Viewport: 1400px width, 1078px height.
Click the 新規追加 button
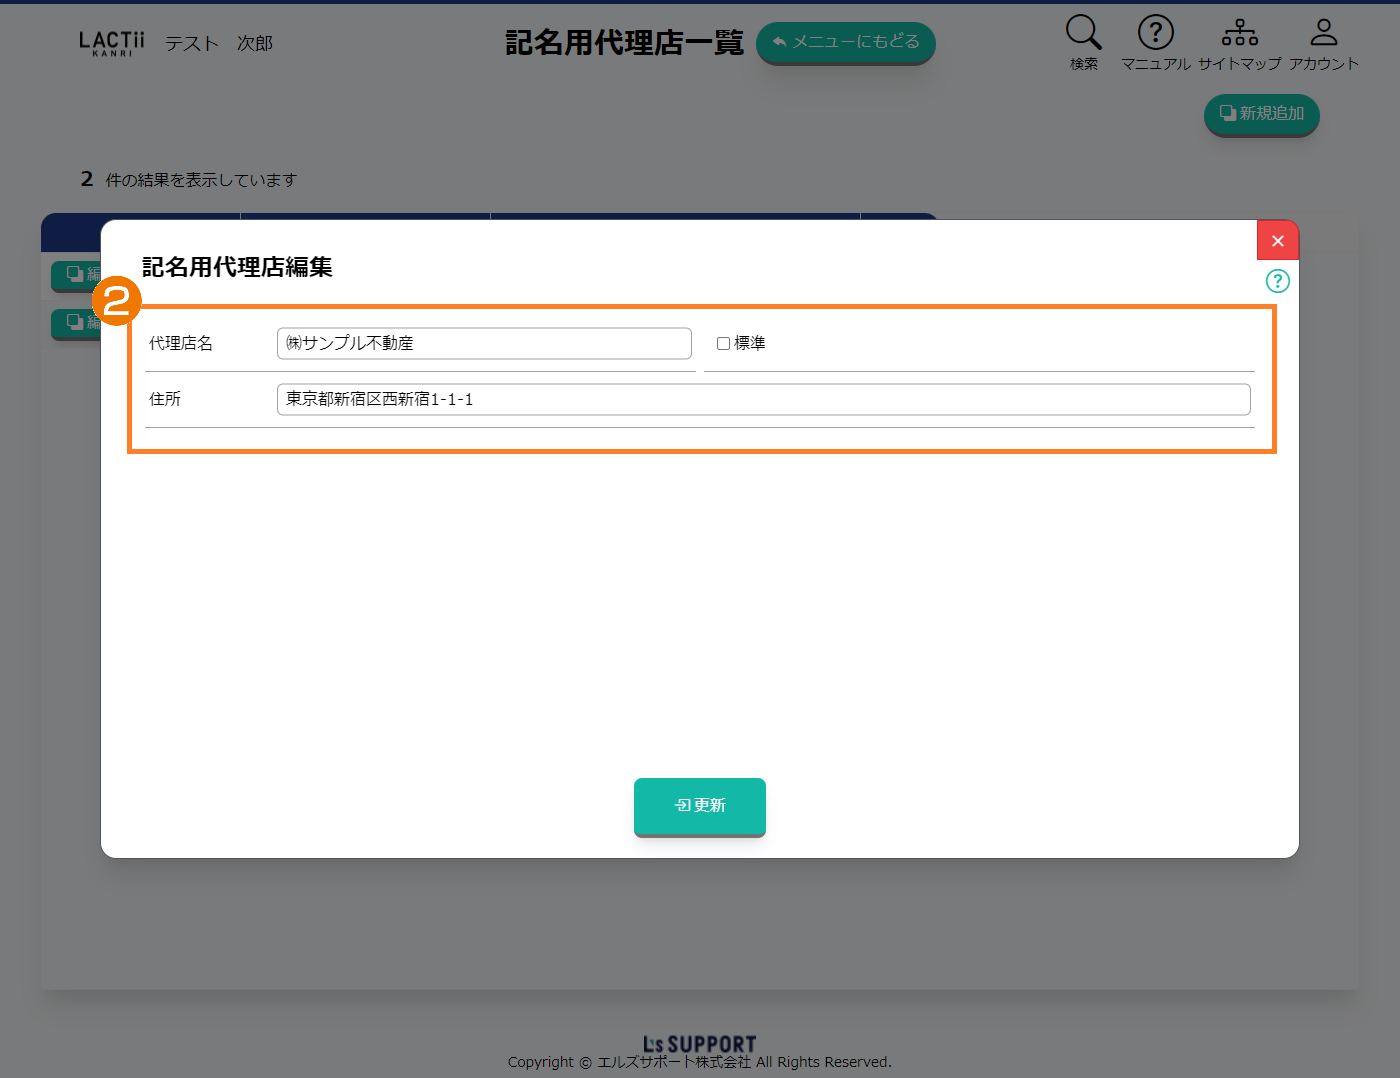(x=1261, y=114)
